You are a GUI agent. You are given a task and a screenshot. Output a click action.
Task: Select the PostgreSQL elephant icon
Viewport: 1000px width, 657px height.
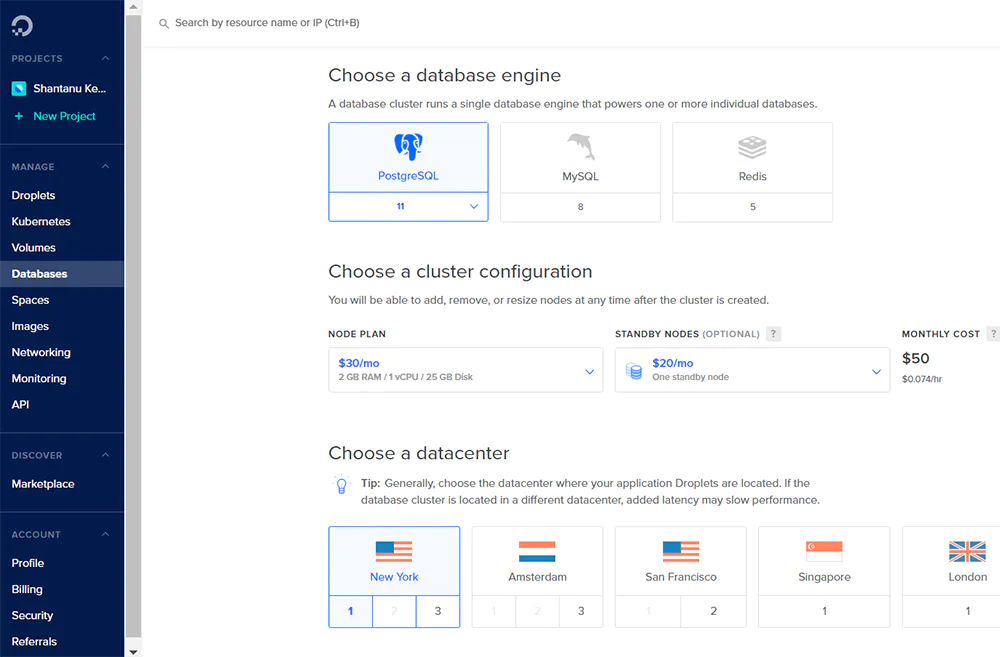click(x=408, y=147)
